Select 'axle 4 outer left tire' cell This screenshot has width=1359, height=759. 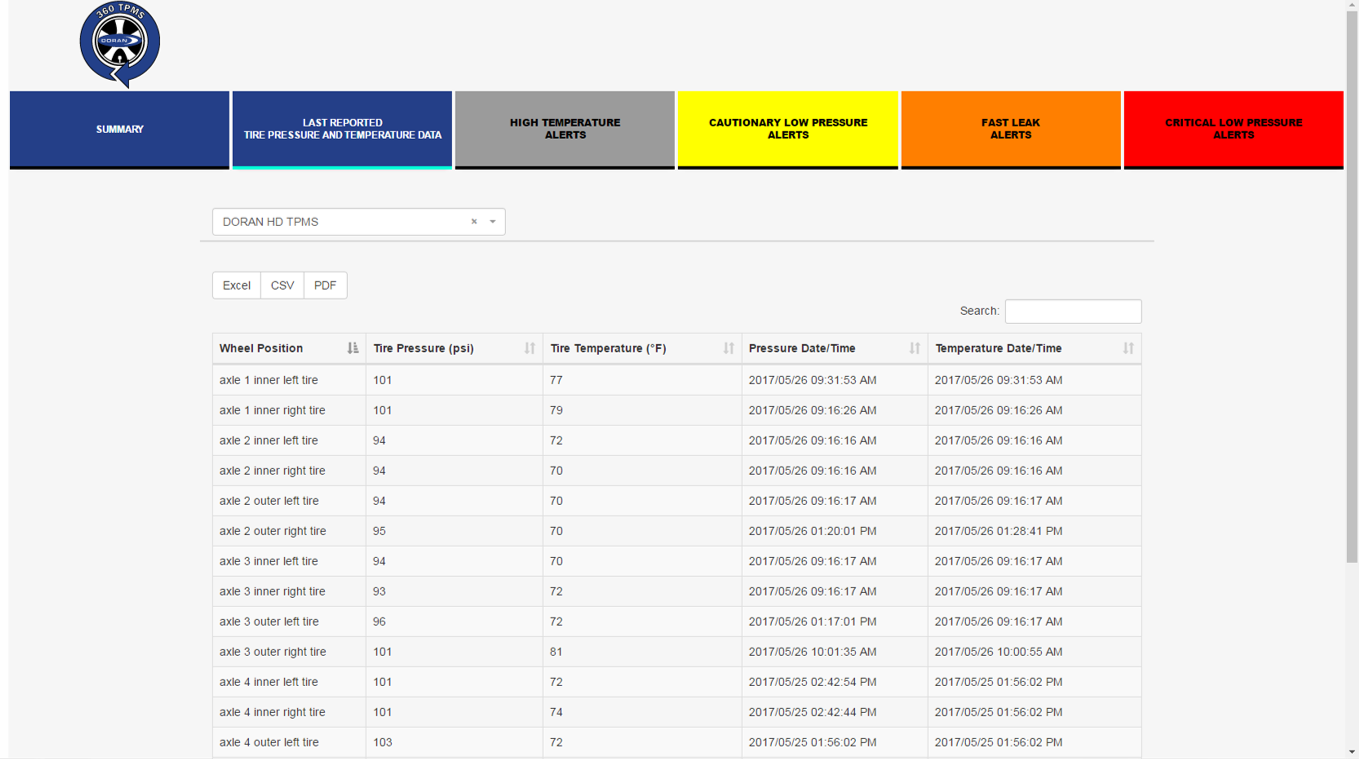pyautogui.click(x=289, y=742)
